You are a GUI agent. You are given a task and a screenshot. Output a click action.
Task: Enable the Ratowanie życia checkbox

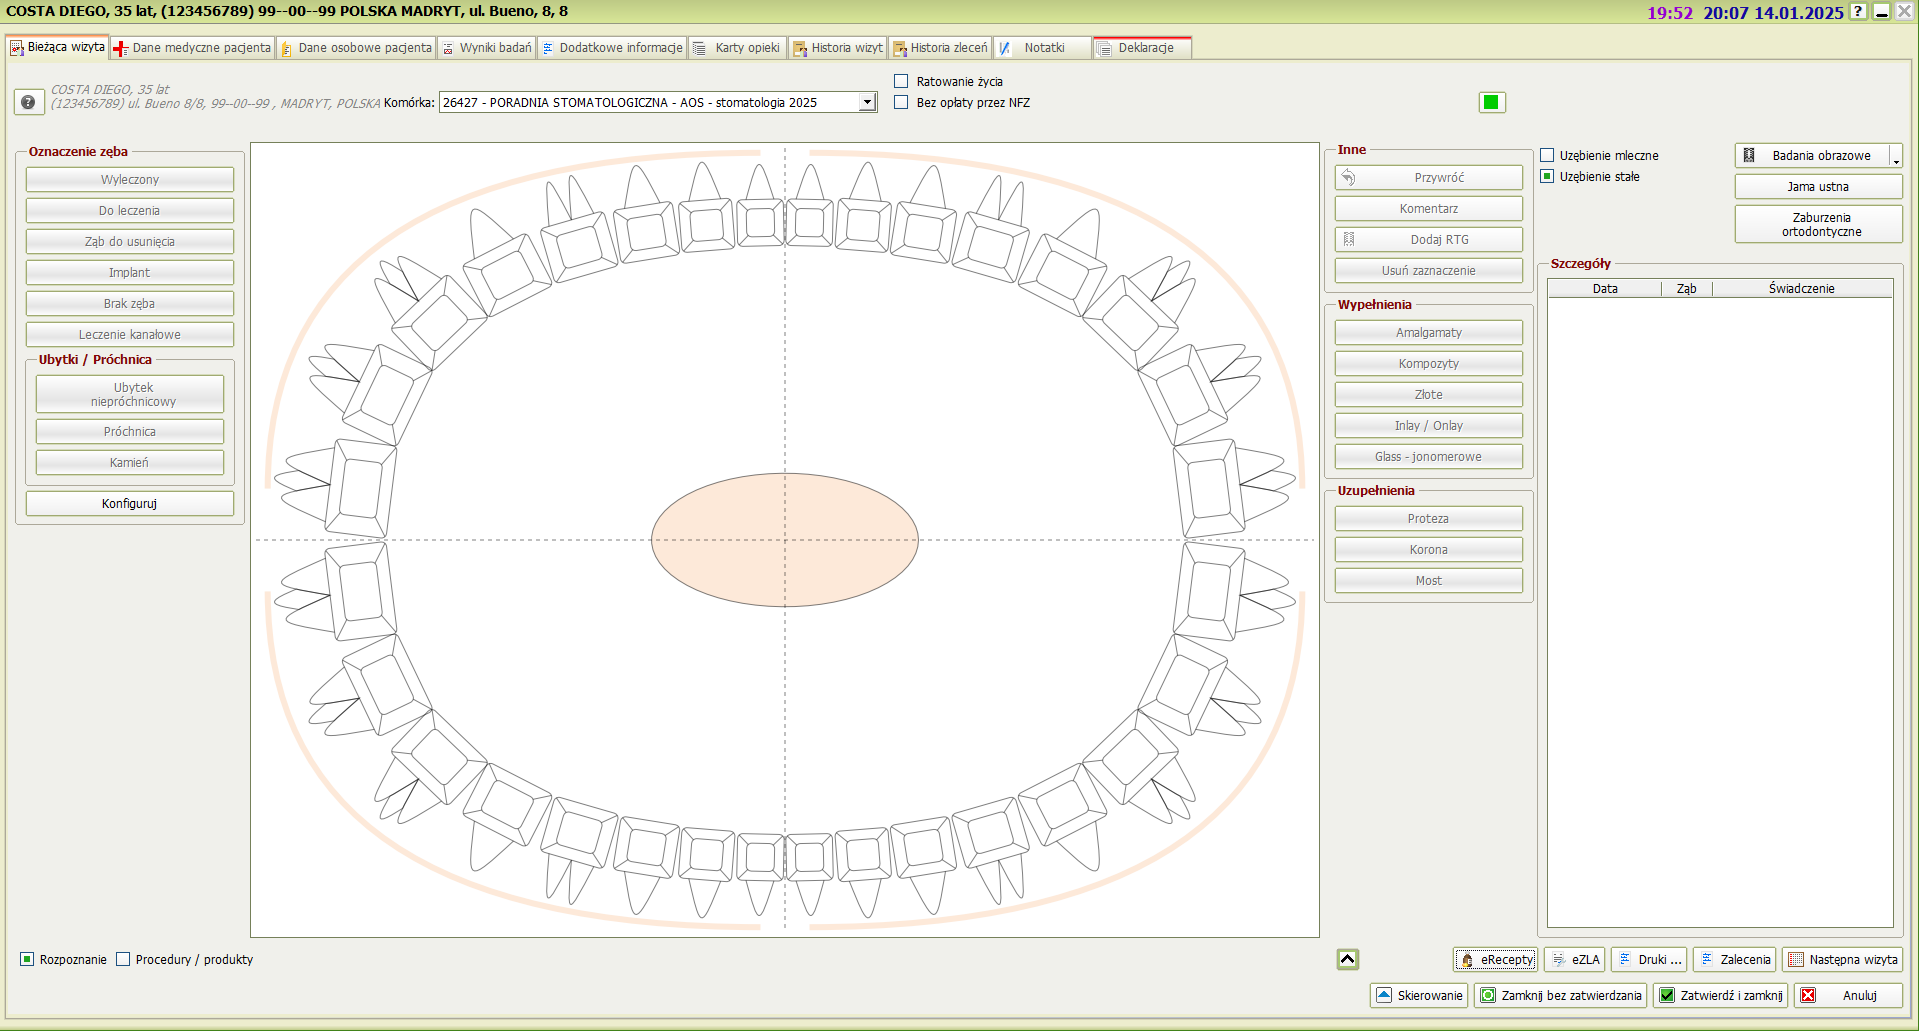(x=901, y=81)
